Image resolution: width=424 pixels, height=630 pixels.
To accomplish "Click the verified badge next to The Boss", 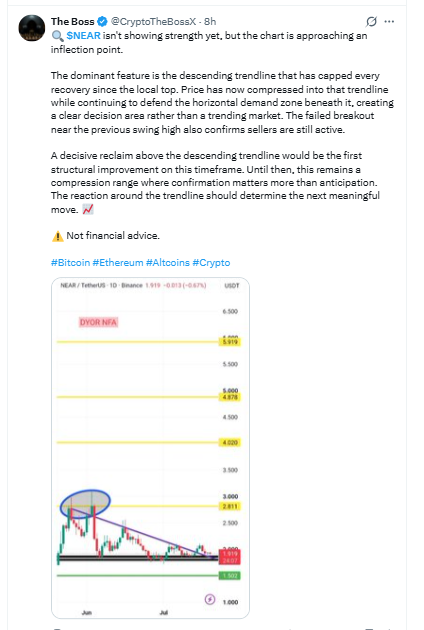I will (x=102, y=21).
